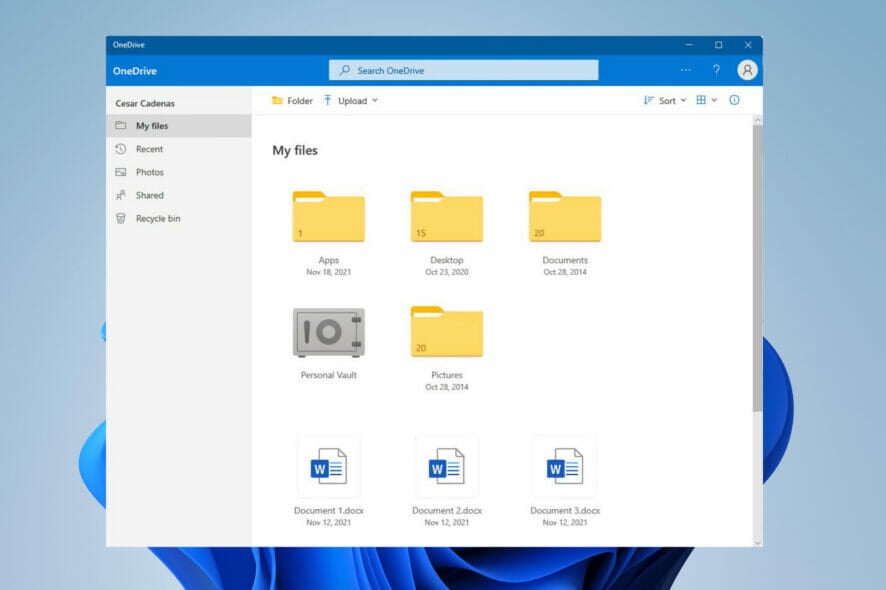Open Recycle bin in the sidebar
886x590 pixels.
(179, 218)
